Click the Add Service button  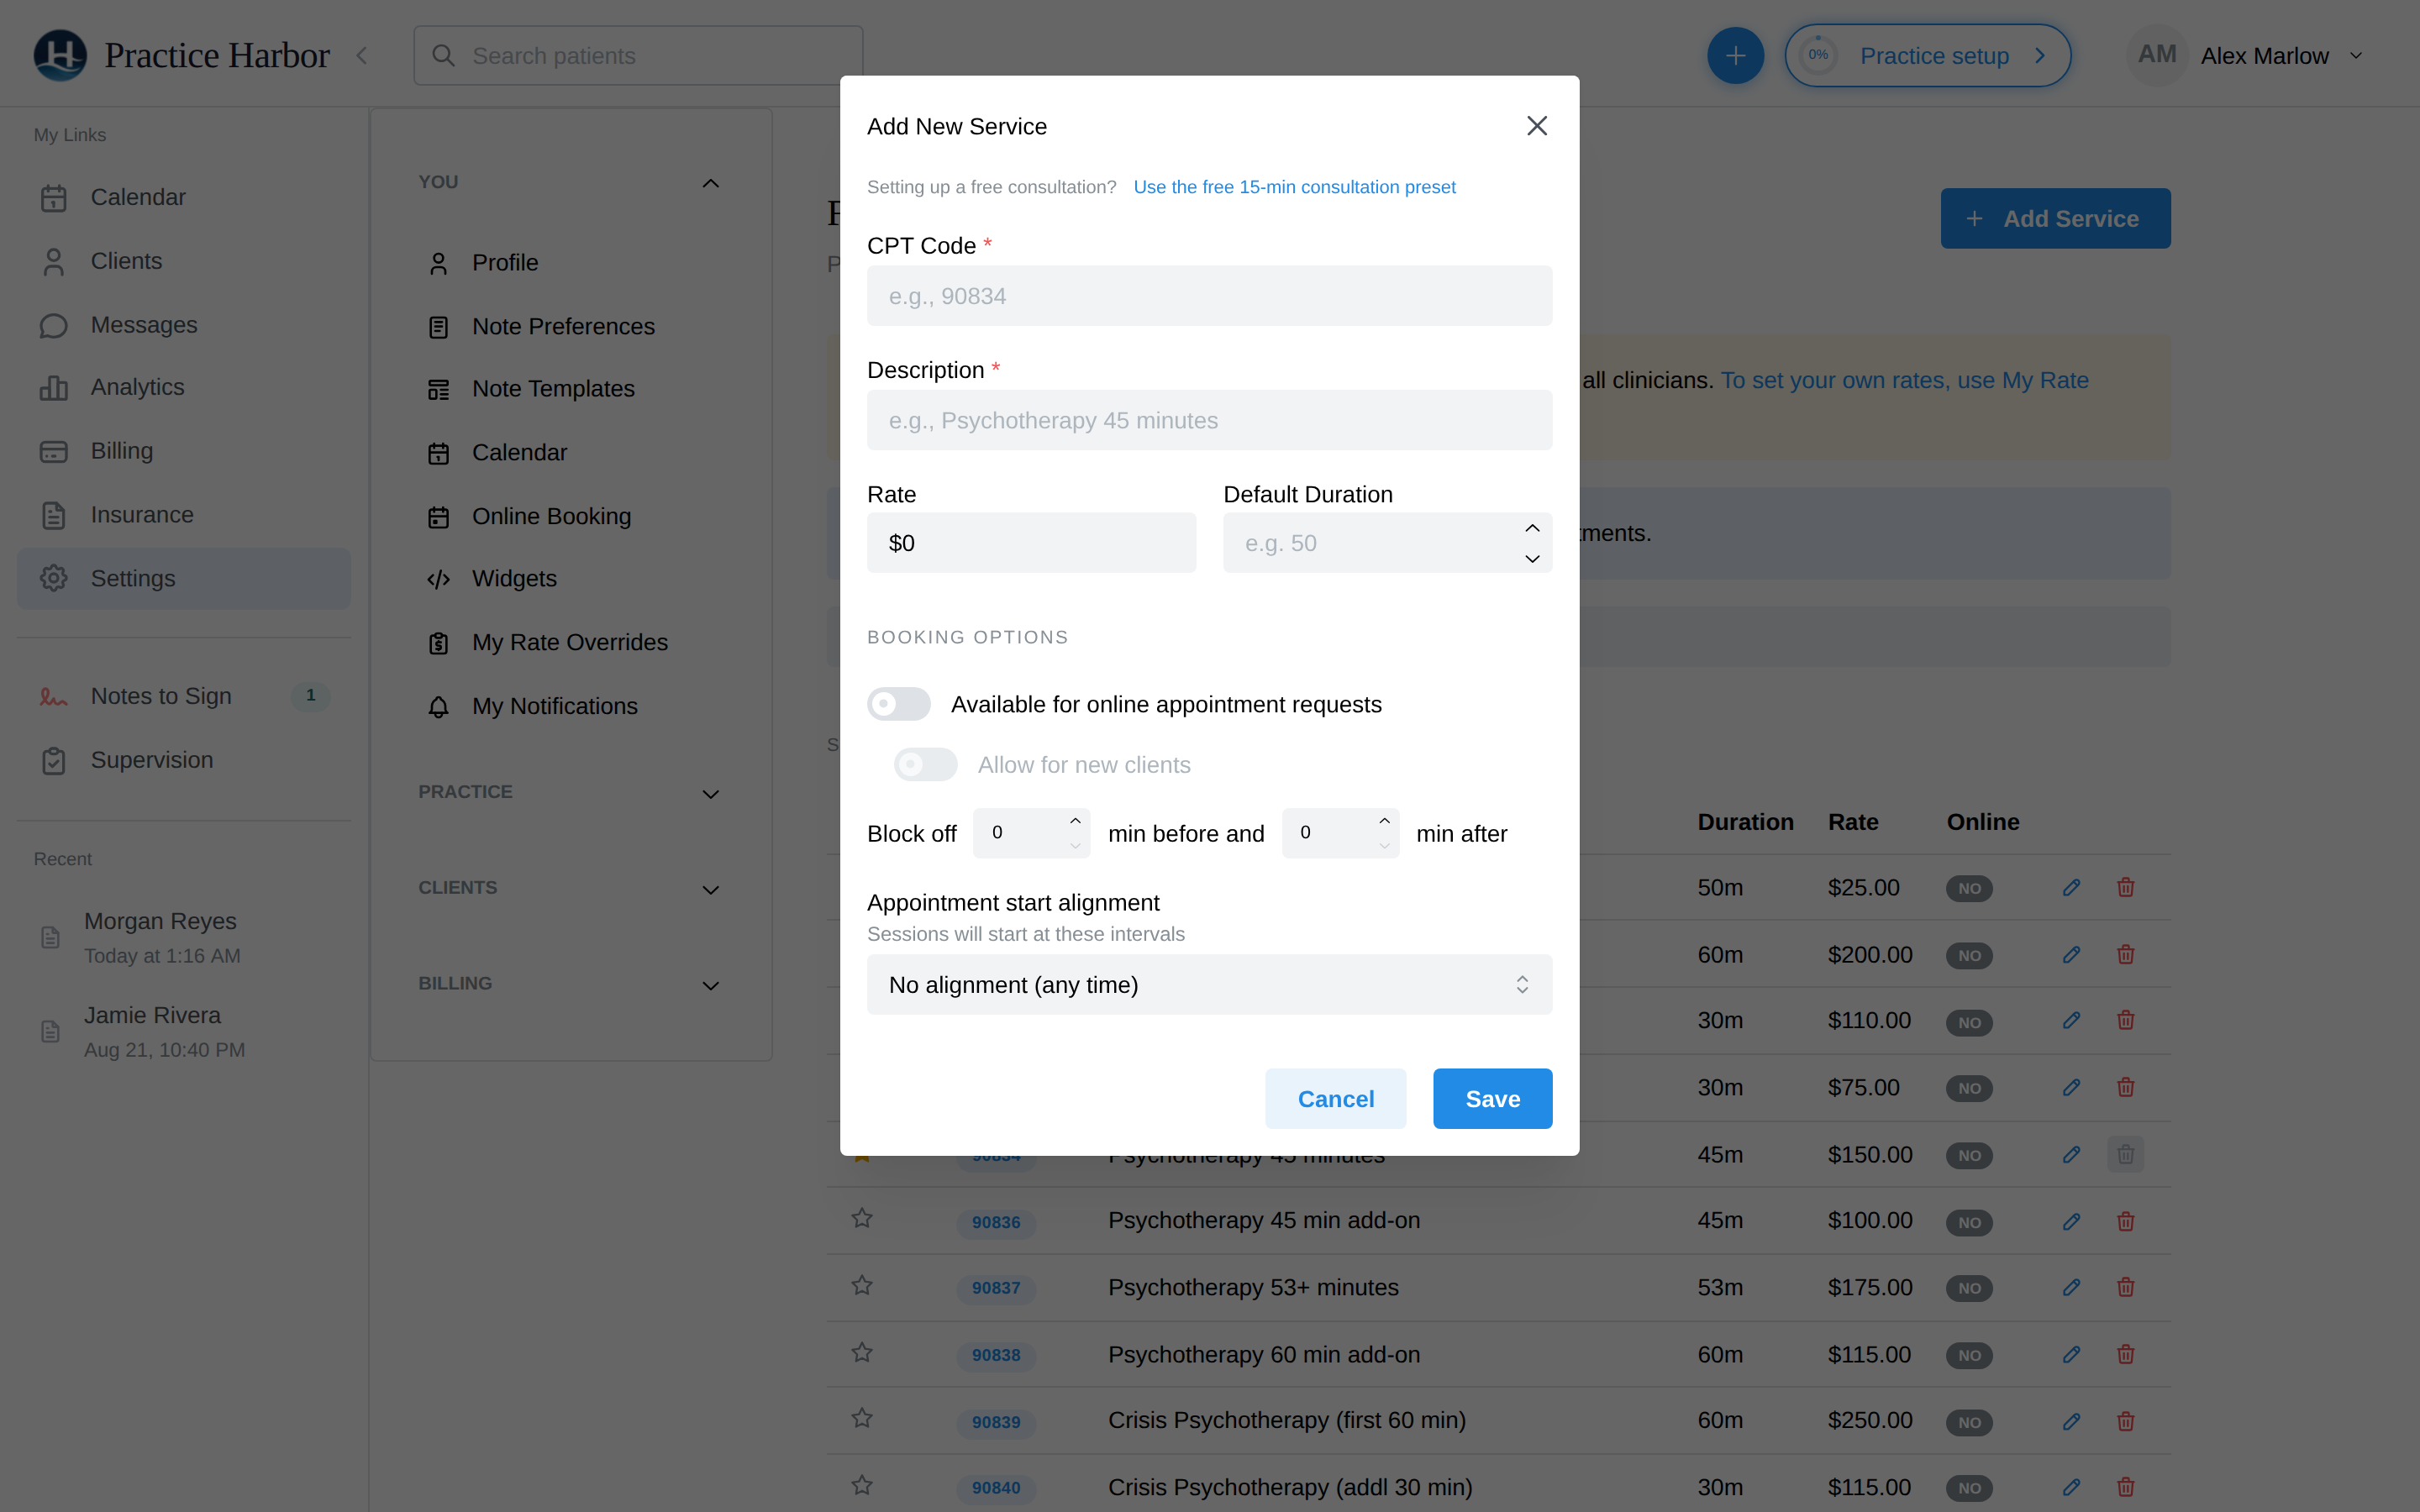click(x=2055, y=218)
